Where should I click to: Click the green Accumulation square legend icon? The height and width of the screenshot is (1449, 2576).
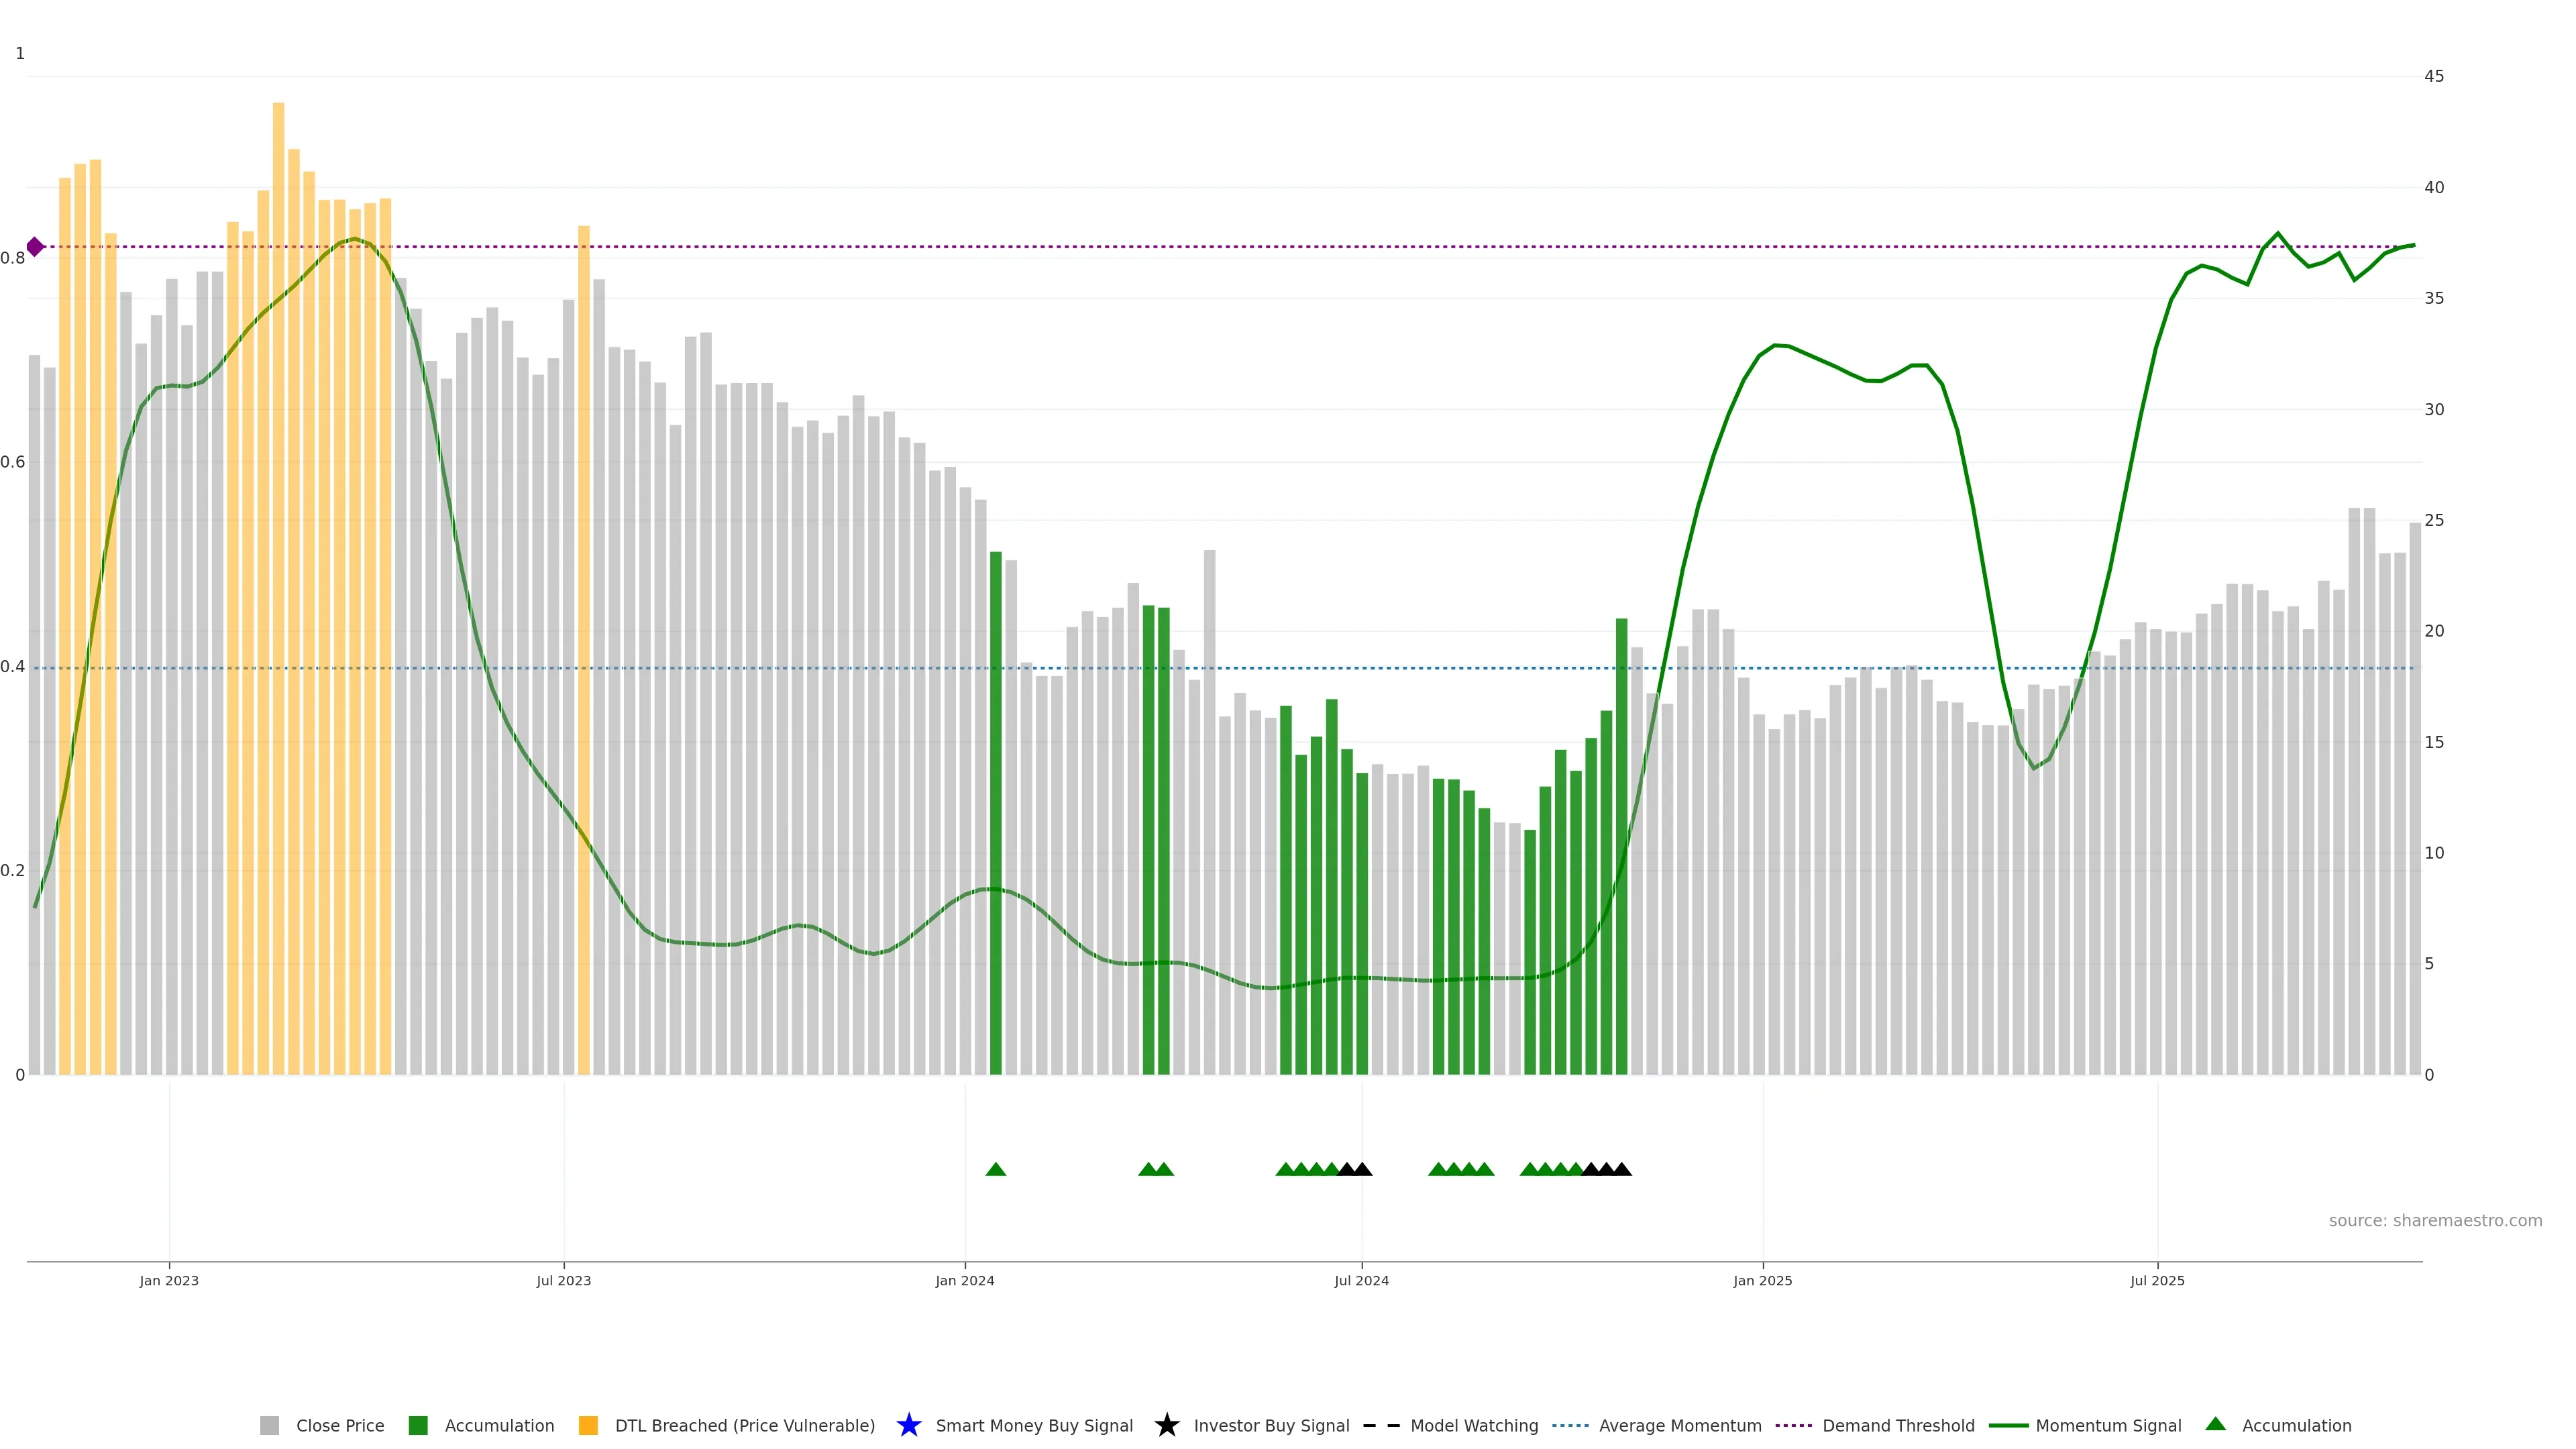pos(418,1425)
